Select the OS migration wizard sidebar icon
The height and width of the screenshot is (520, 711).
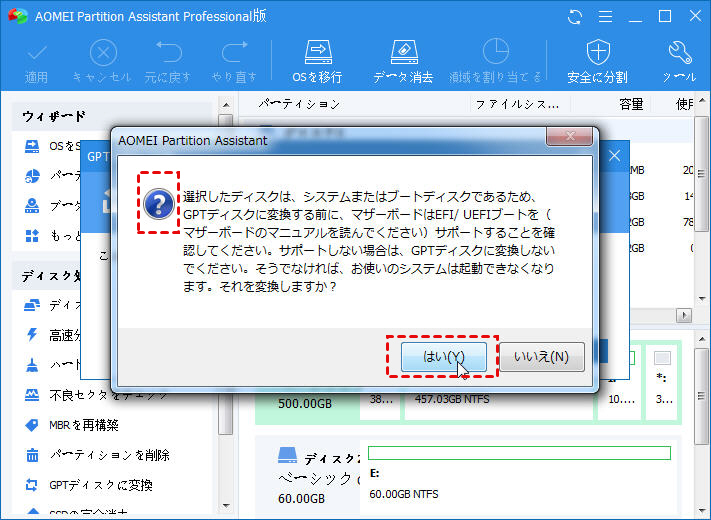click(x=32, y=146)
